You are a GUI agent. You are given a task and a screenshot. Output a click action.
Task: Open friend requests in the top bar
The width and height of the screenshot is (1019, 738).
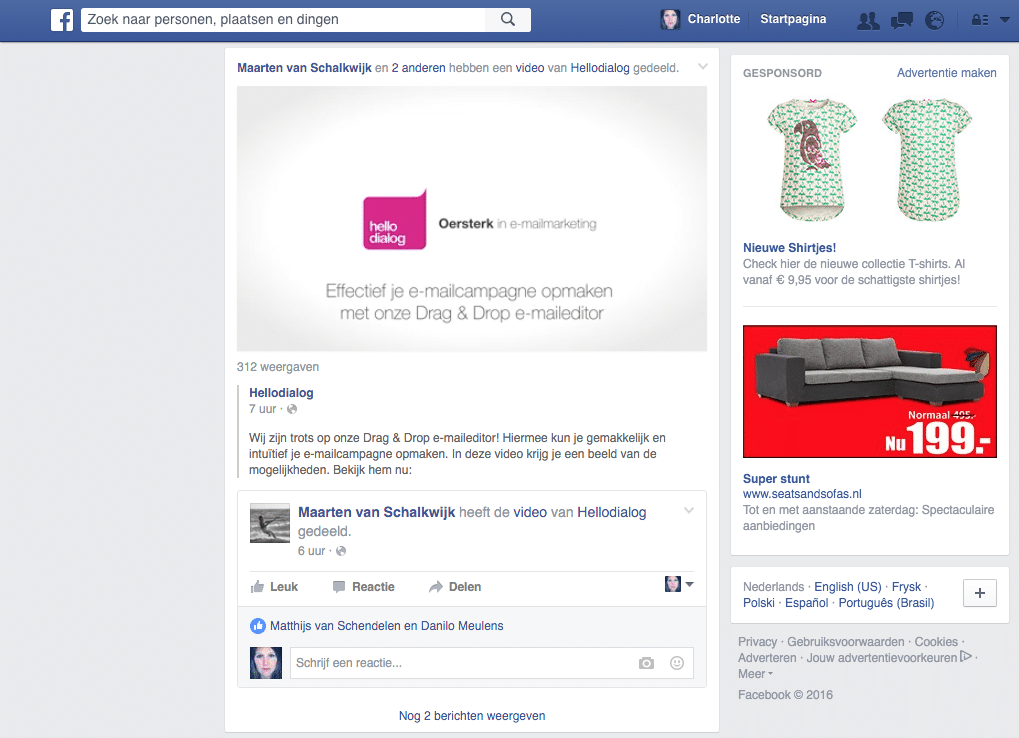tap(867, 19)
